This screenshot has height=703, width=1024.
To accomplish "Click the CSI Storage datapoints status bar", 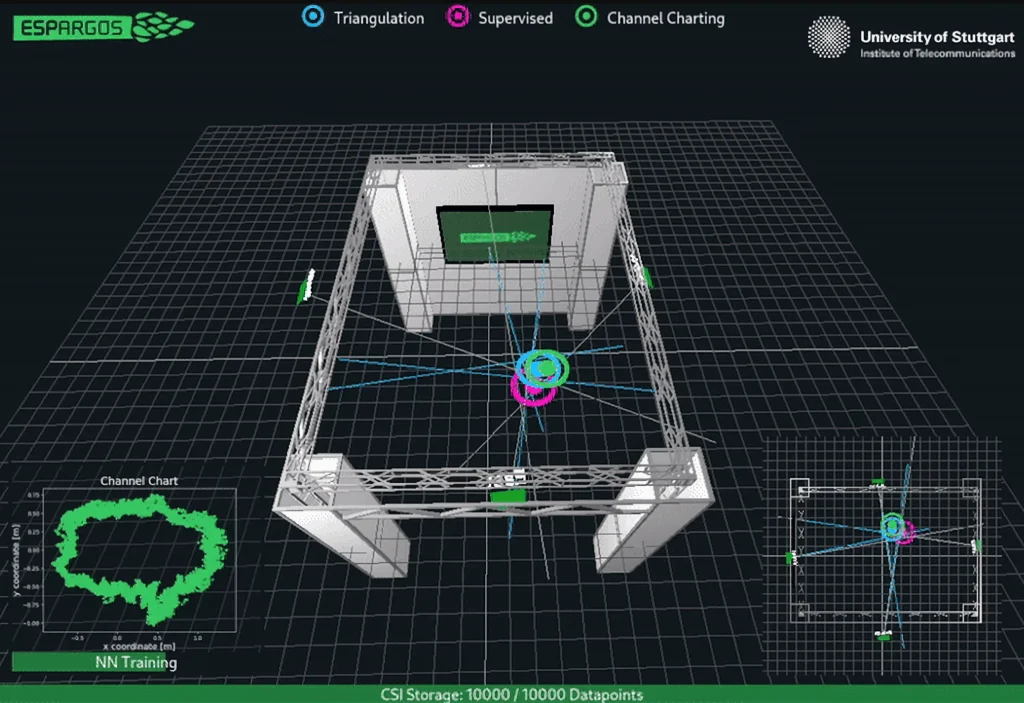I will coord(512,694).
